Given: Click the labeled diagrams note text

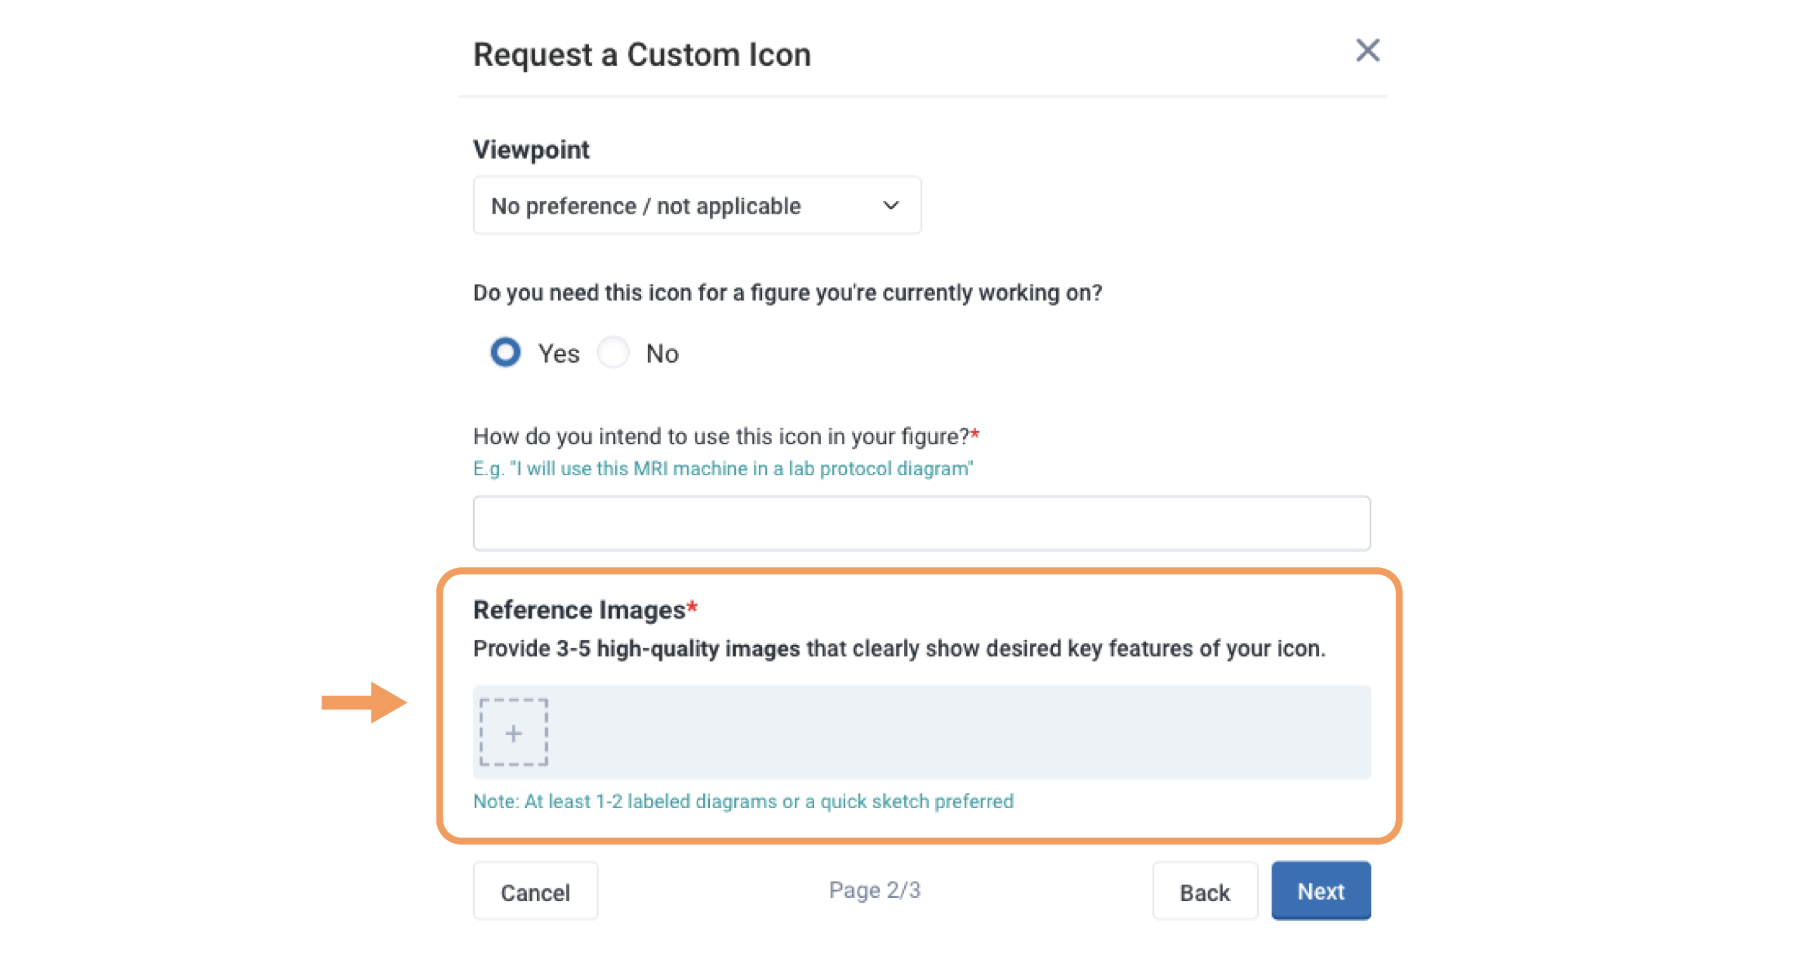Looking at the screenshot, I should 743,802.
